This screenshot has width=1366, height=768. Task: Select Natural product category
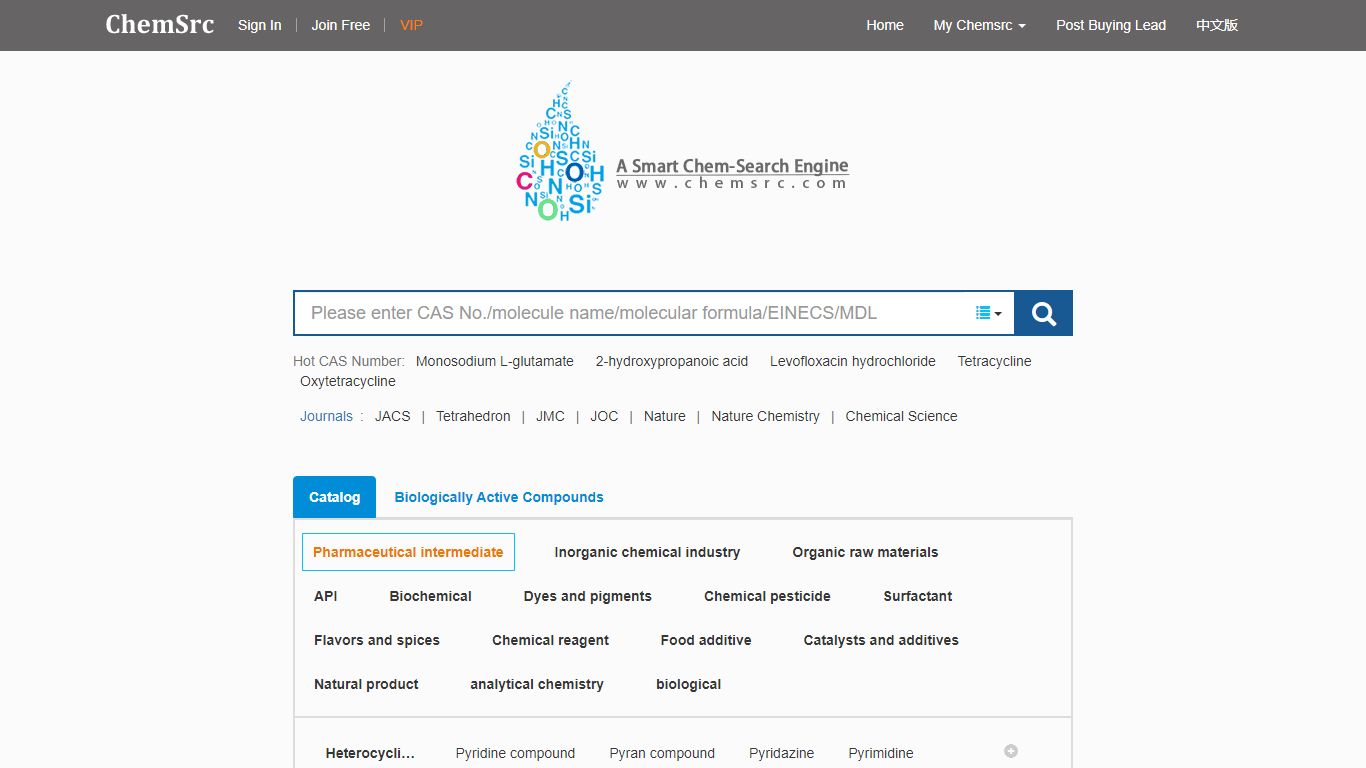pos(366,684)
